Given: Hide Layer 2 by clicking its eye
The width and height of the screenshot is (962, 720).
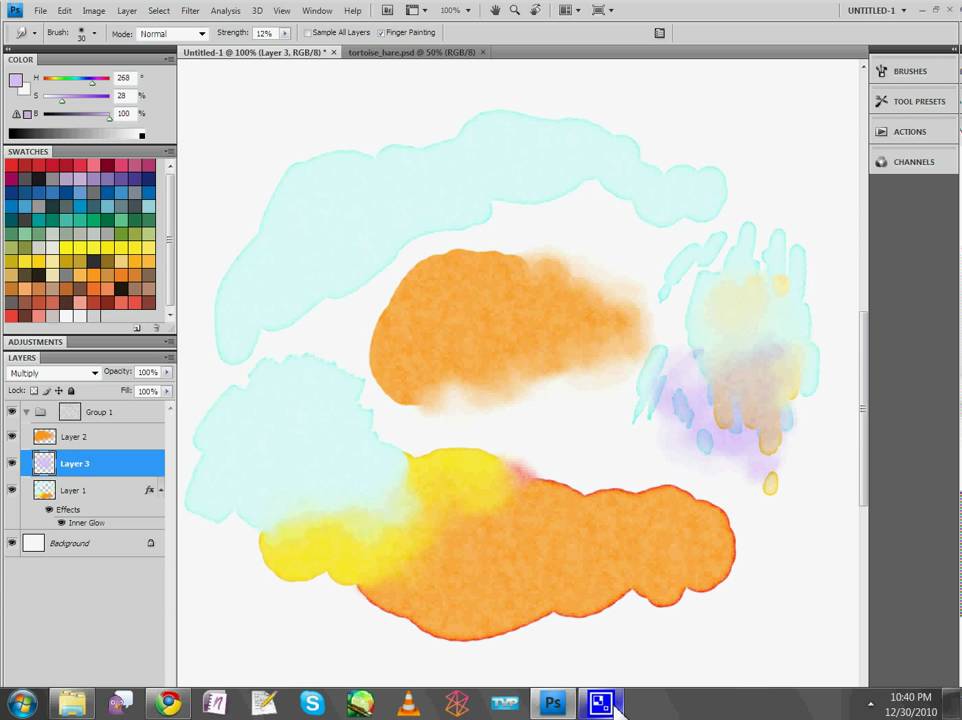Looking at the screenshot, I should [12, 437].
